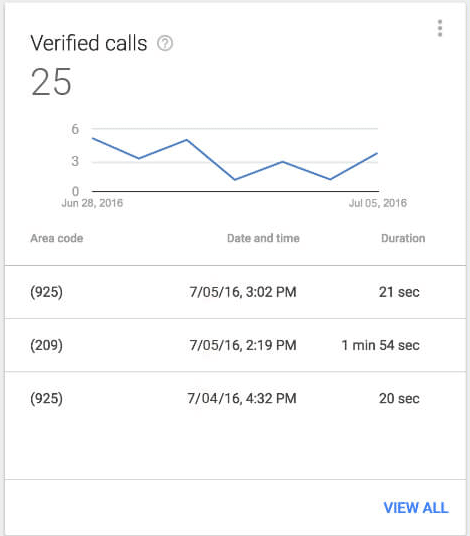This screenshot has height=536, width=470.
Task: Open the 7/04/16, 4:32 PM call row
Action: click(235, 398)
